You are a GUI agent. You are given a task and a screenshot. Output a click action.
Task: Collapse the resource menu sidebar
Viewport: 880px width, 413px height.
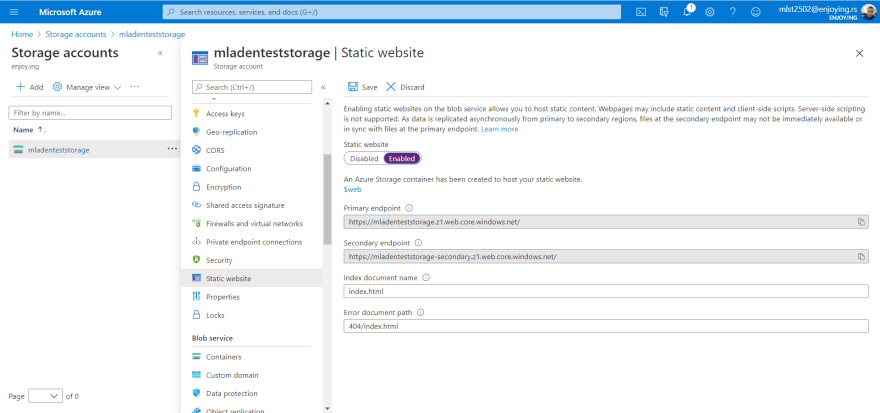tap(323, 87)
